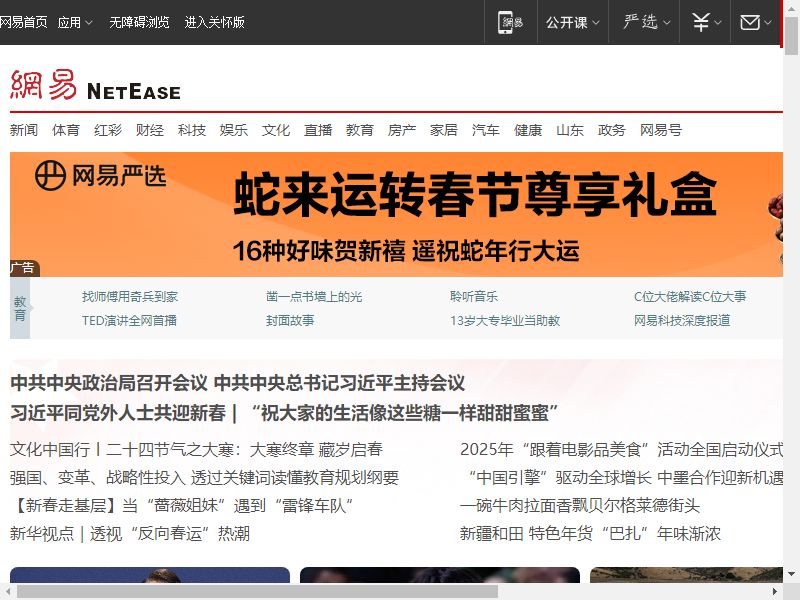Open the 汽车 channel
The height and width of the screenshot is (600, 800).
[x=485, y=130]
